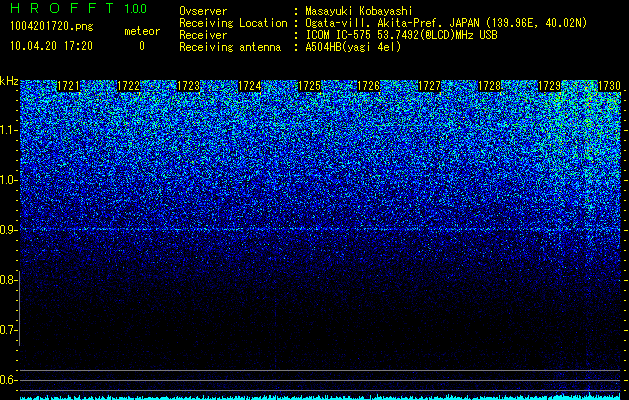The height and width of the screenshot is (400, 629).
Task: Click the Ovserver field label
Action: (203, 11)
